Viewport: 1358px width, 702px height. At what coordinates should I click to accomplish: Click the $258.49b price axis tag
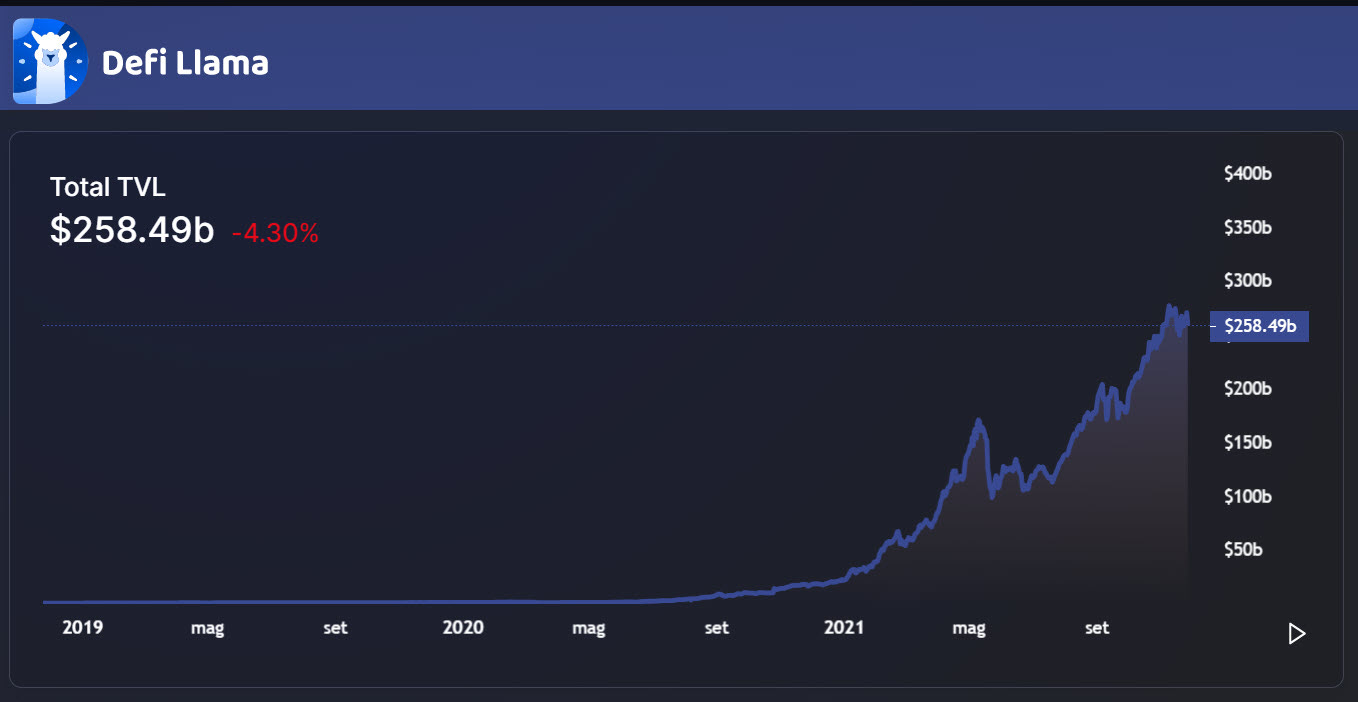point(1260,326)
